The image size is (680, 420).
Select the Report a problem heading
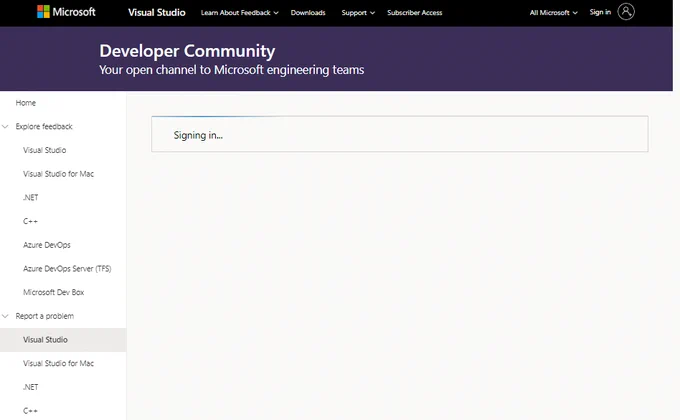pyautogui.click(x=45, y=316)
